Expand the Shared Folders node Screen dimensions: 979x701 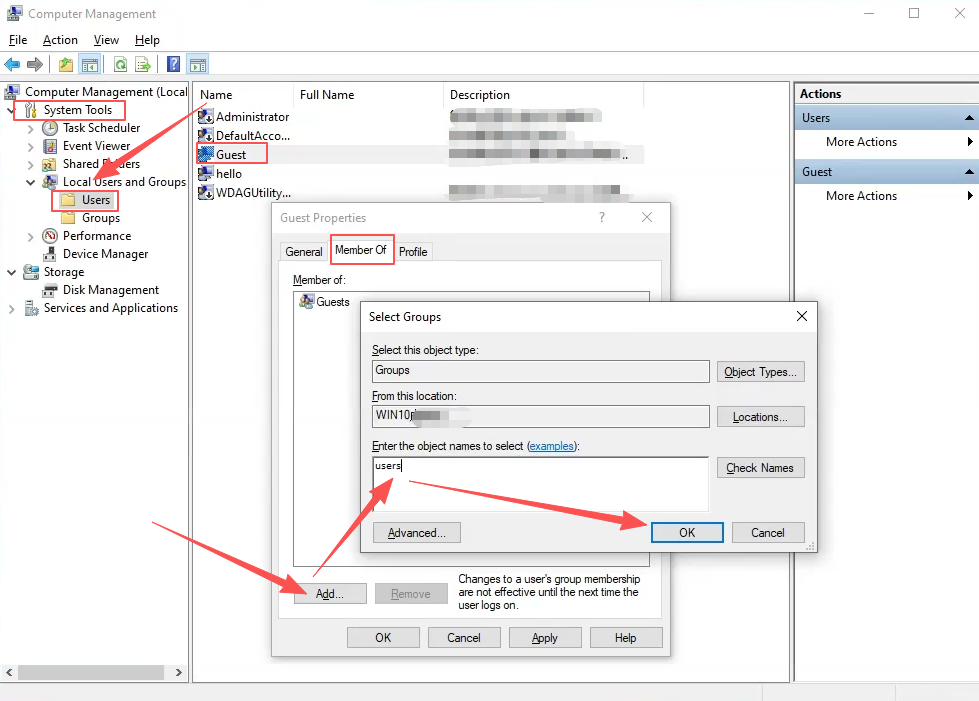[x=31, y=165]
